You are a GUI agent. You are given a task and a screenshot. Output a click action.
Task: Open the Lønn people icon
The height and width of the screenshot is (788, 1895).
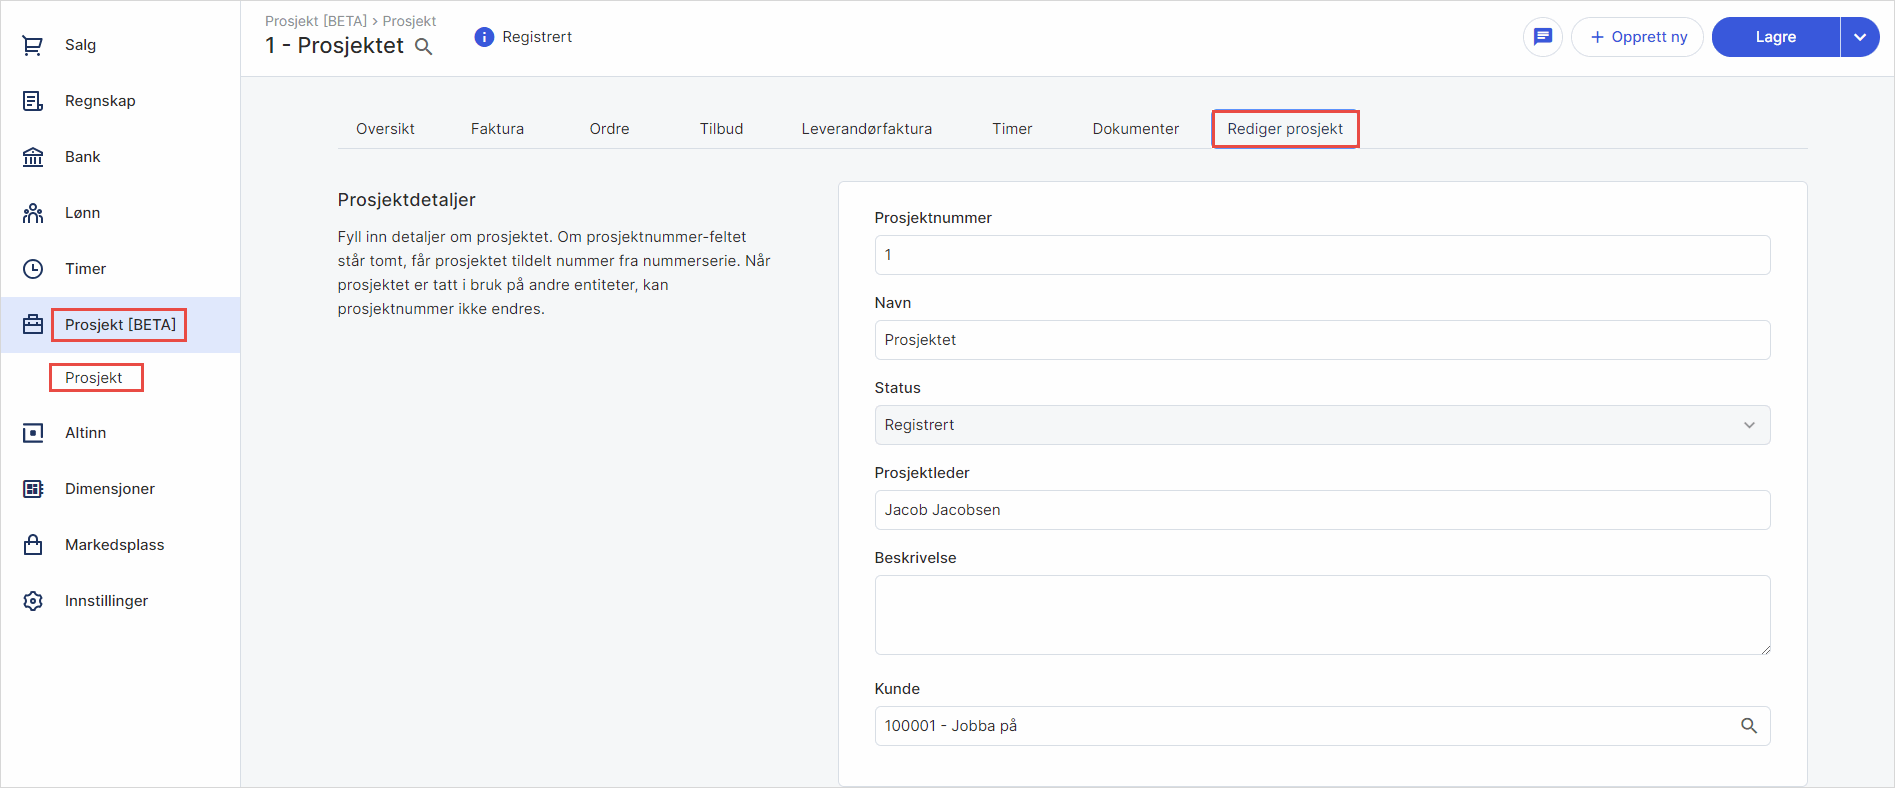tap(33, 213)
